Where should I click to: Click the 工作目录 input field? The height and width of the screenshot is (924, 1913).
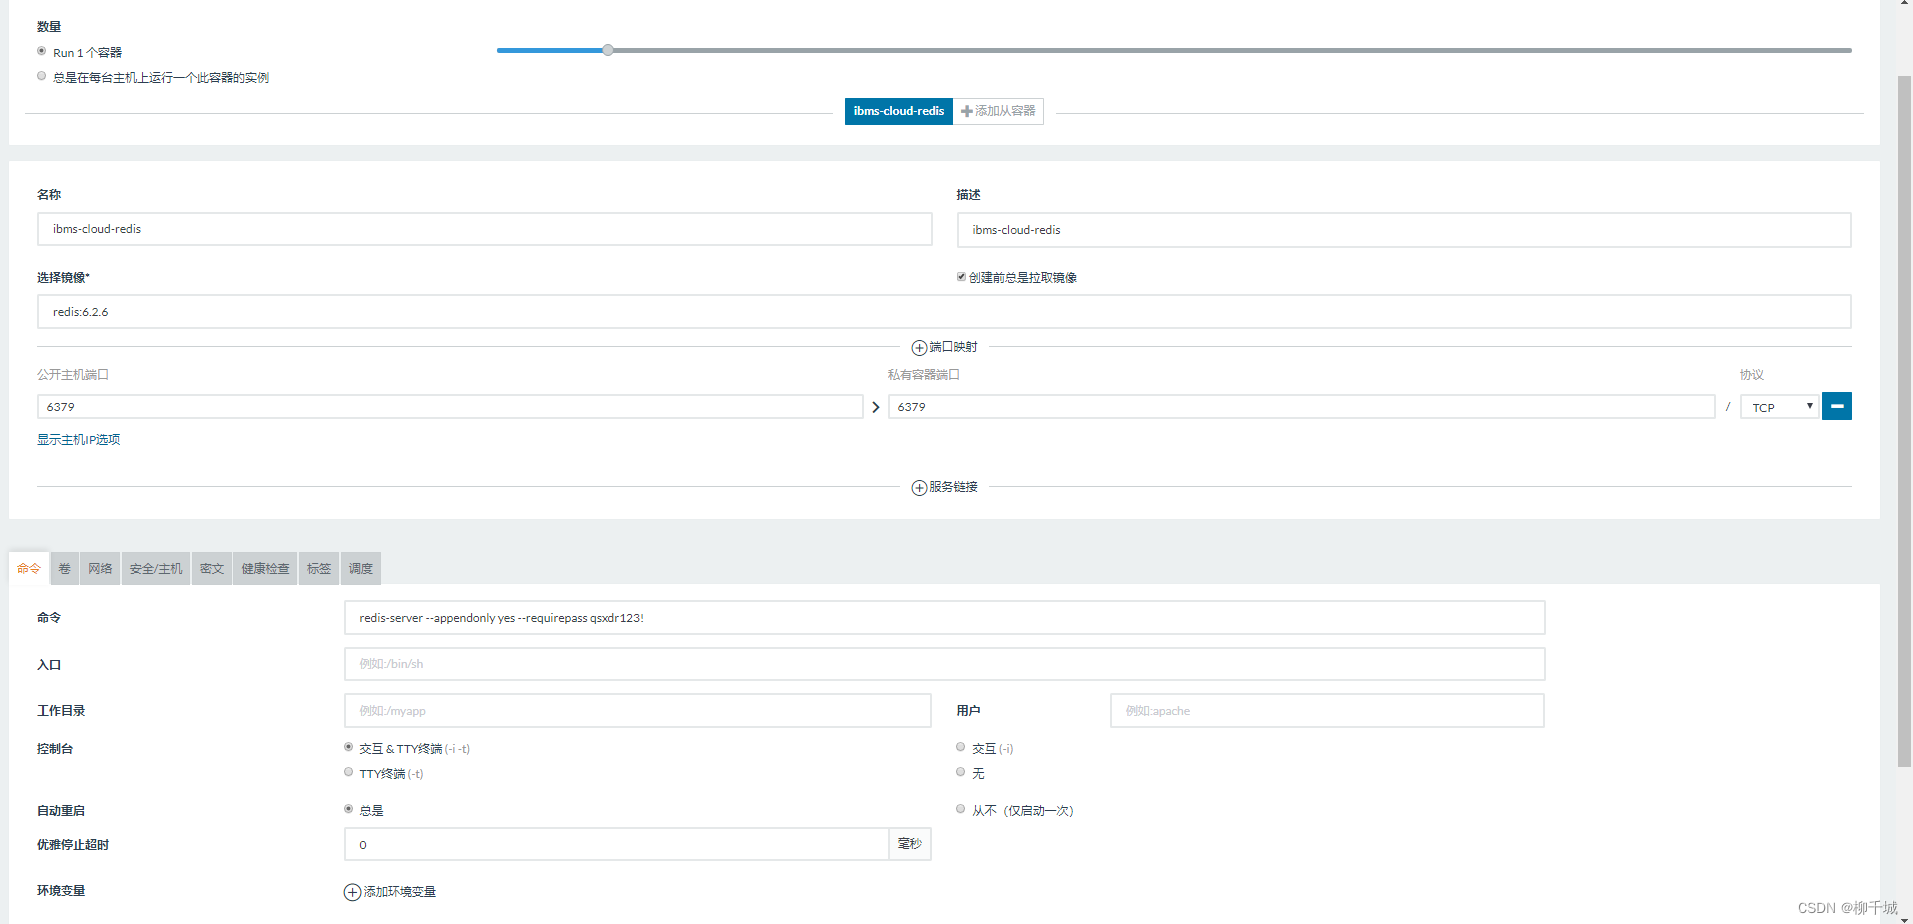pos(638,711)
